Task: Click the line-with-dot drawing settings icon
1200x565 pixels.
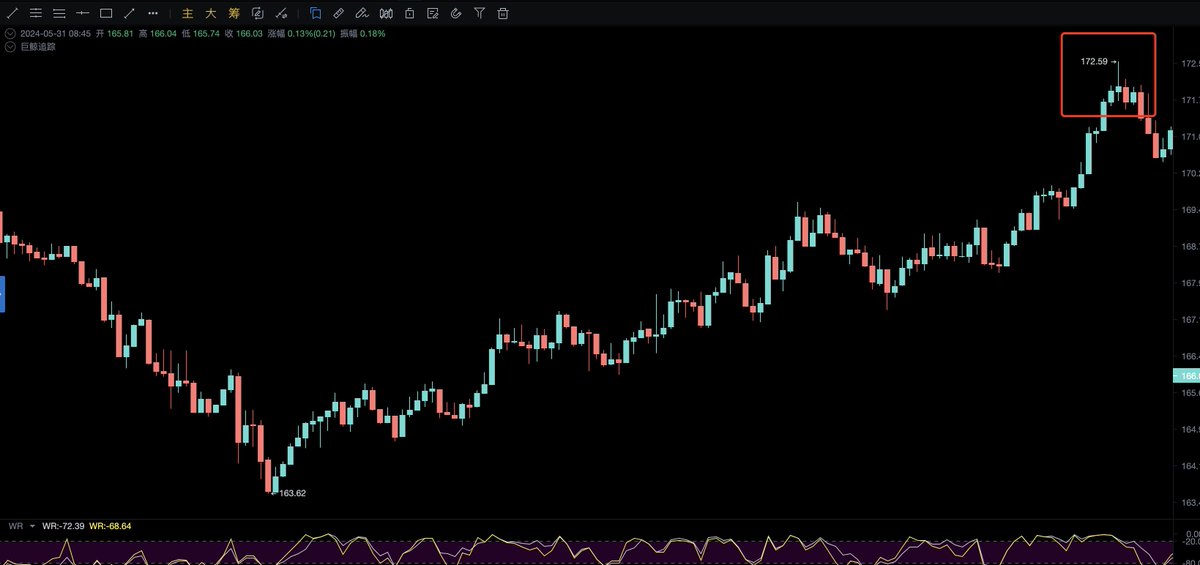Action: [281, 14]
